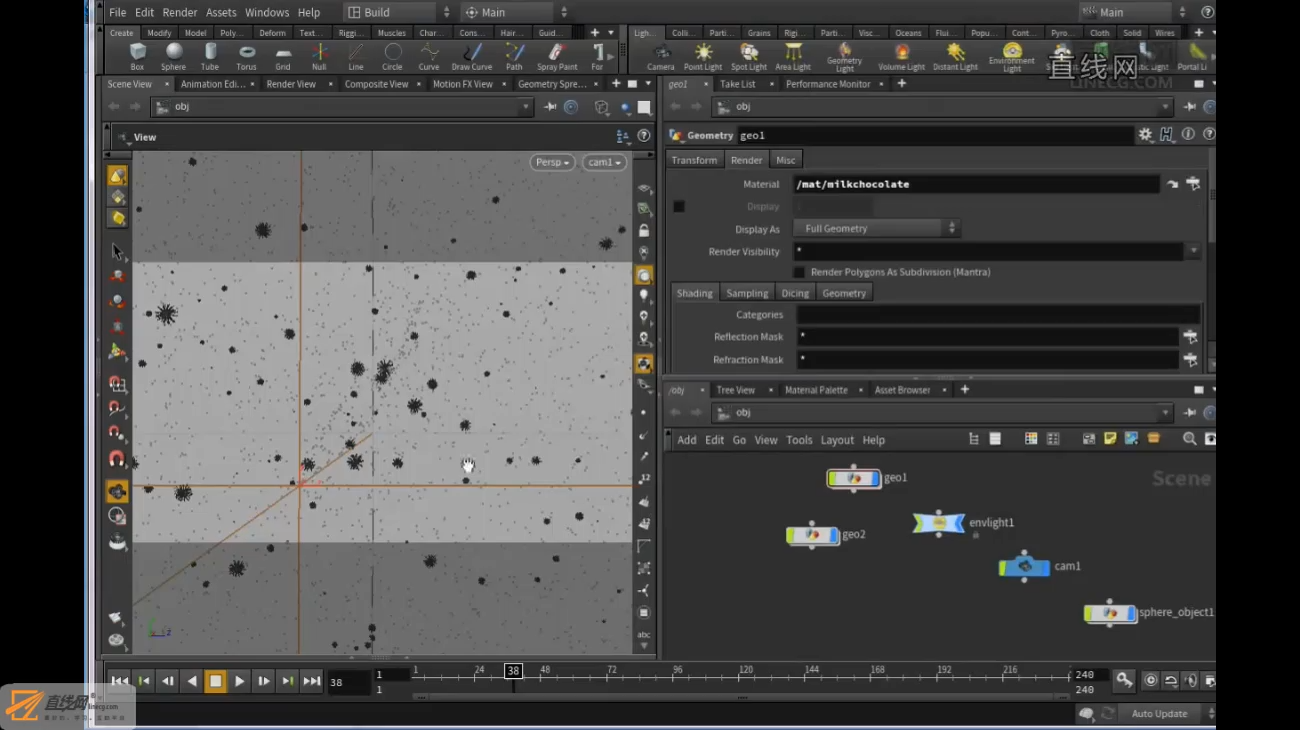Select the Curve shelf tool
The image size is (1300, 730).
pos(429,56)
